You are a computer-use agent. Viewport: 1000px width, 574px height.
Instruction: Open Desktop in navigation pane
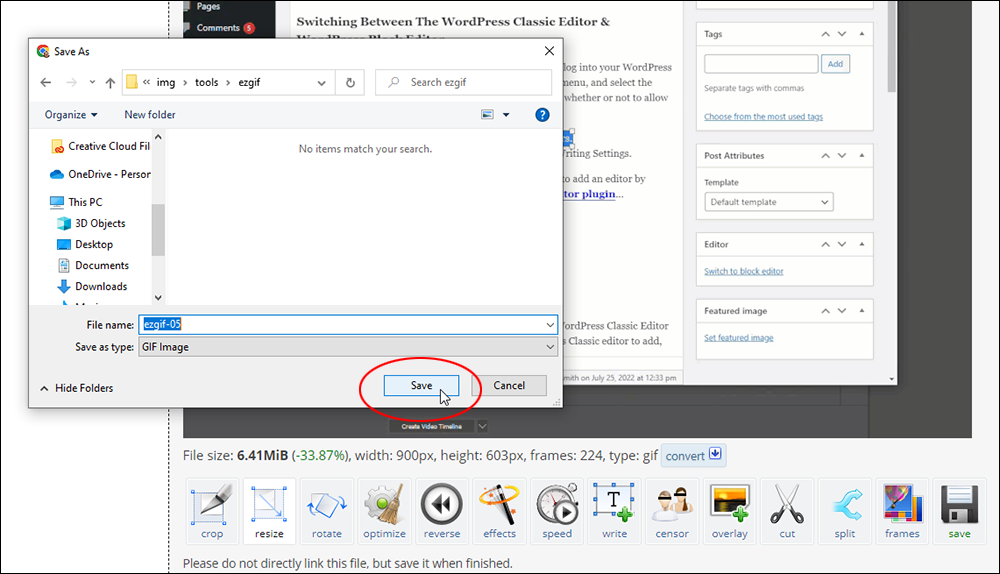(x=85, y=244)
